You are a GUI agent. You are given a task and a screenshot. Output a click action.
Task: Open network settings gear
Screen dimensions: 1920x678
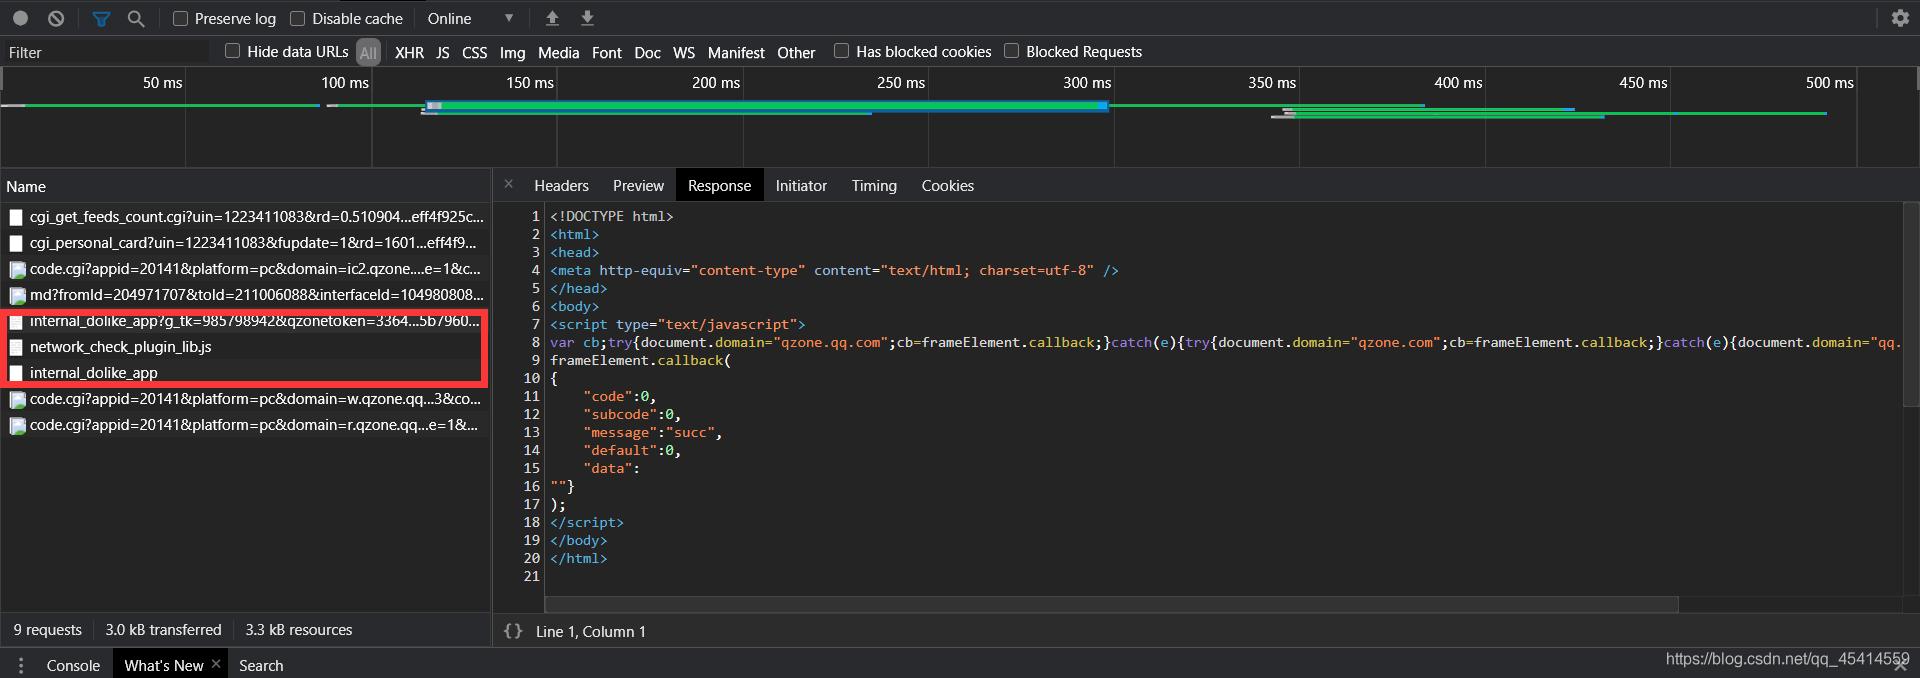[x=1900, y=18]
